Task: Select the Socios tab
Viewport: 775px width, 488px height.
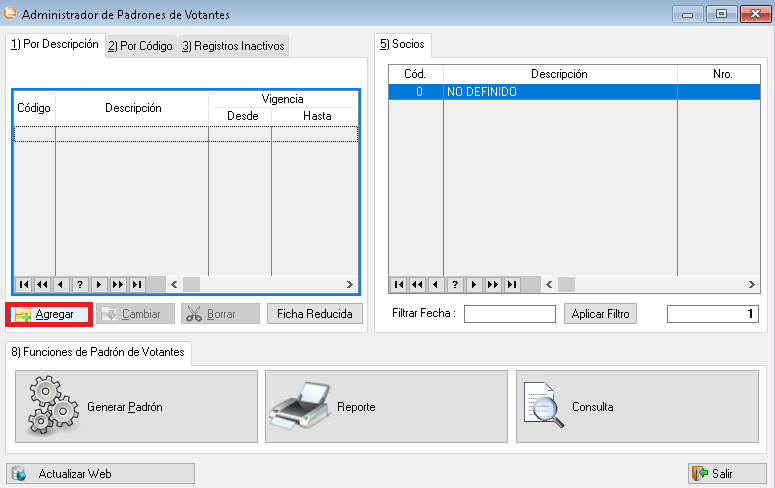Action: pyautogui.click(x=401, y=45)
